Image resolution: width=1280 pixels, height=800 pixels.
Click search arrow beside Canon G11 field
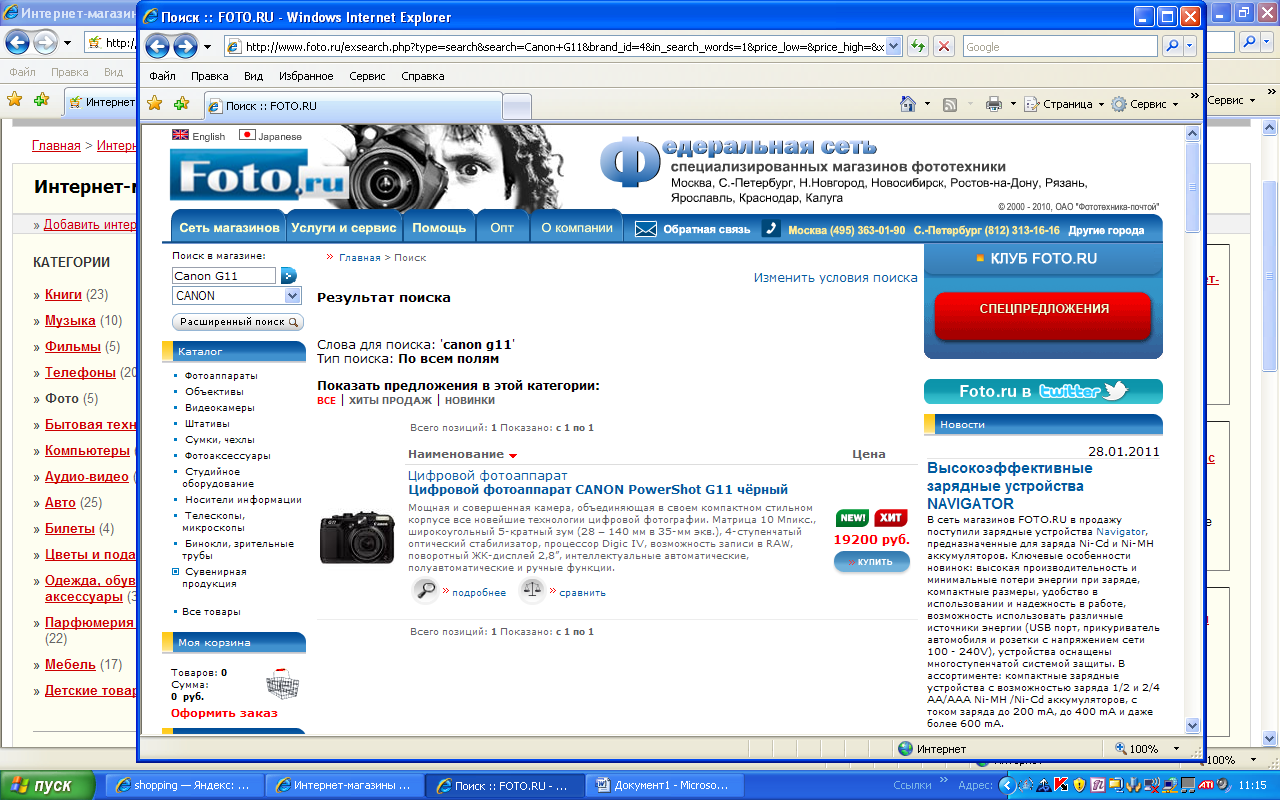(289, 276)
